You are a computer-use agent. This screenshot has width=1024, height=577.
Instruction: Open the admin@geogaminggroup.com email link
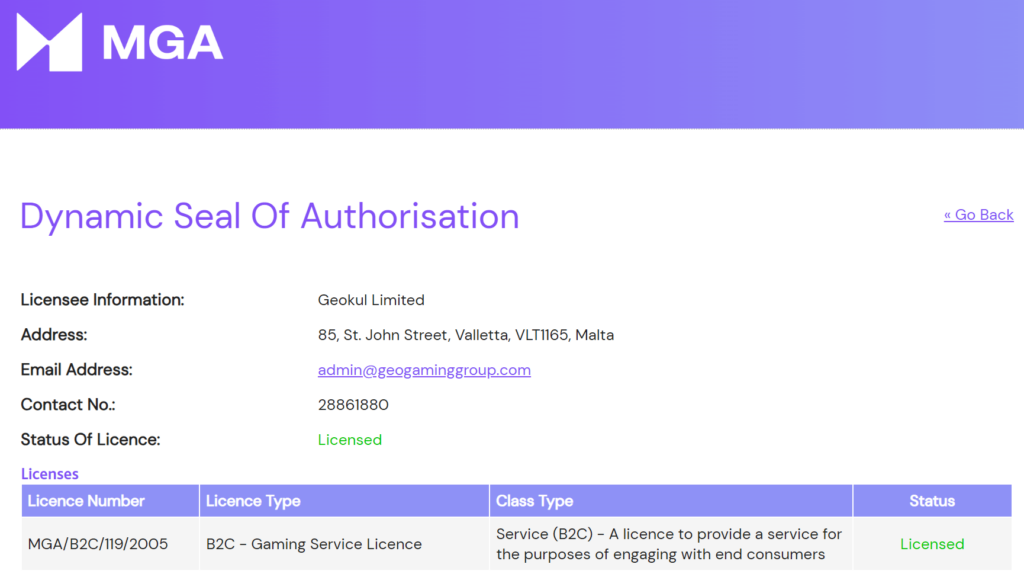coord(424,370)
